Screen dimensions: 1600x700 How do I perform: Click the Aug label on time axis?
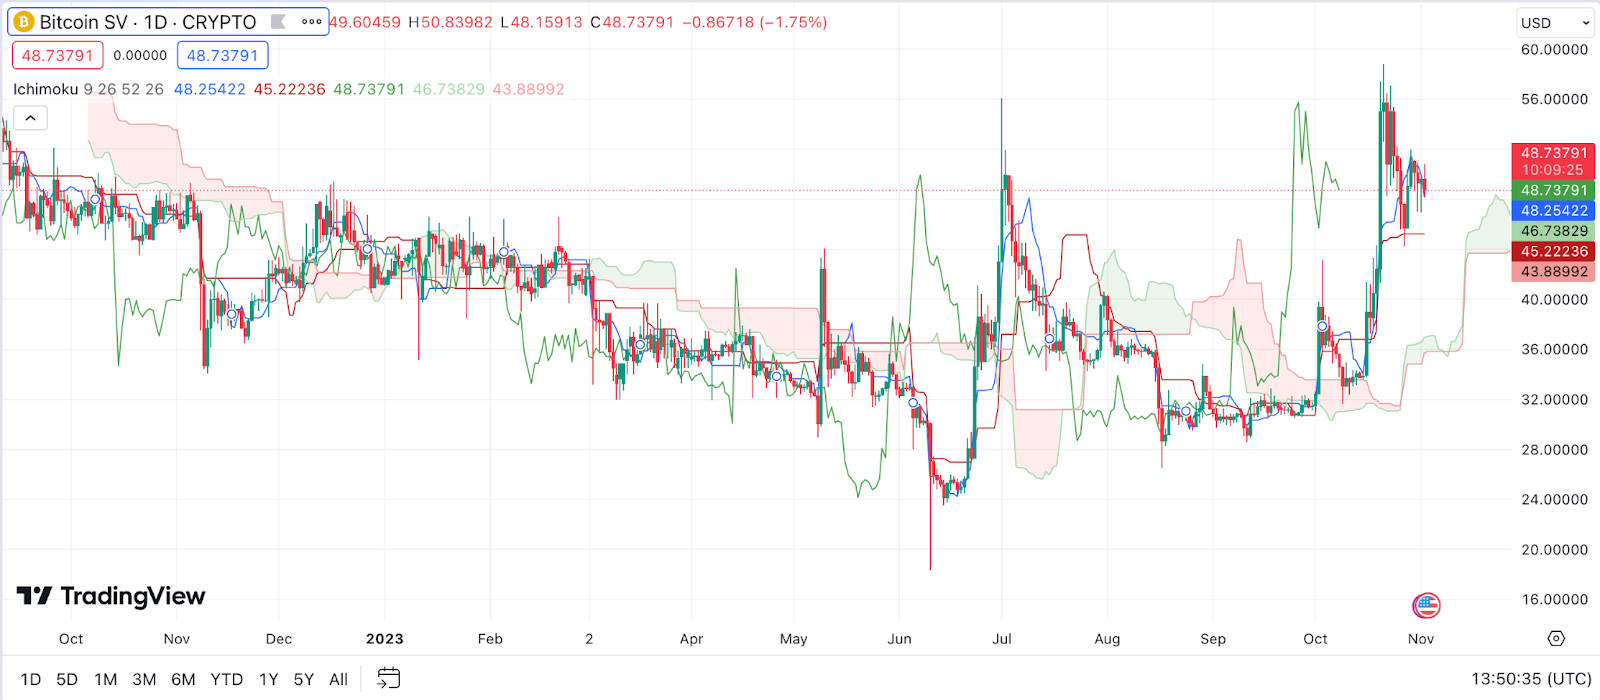(1107, 638)
